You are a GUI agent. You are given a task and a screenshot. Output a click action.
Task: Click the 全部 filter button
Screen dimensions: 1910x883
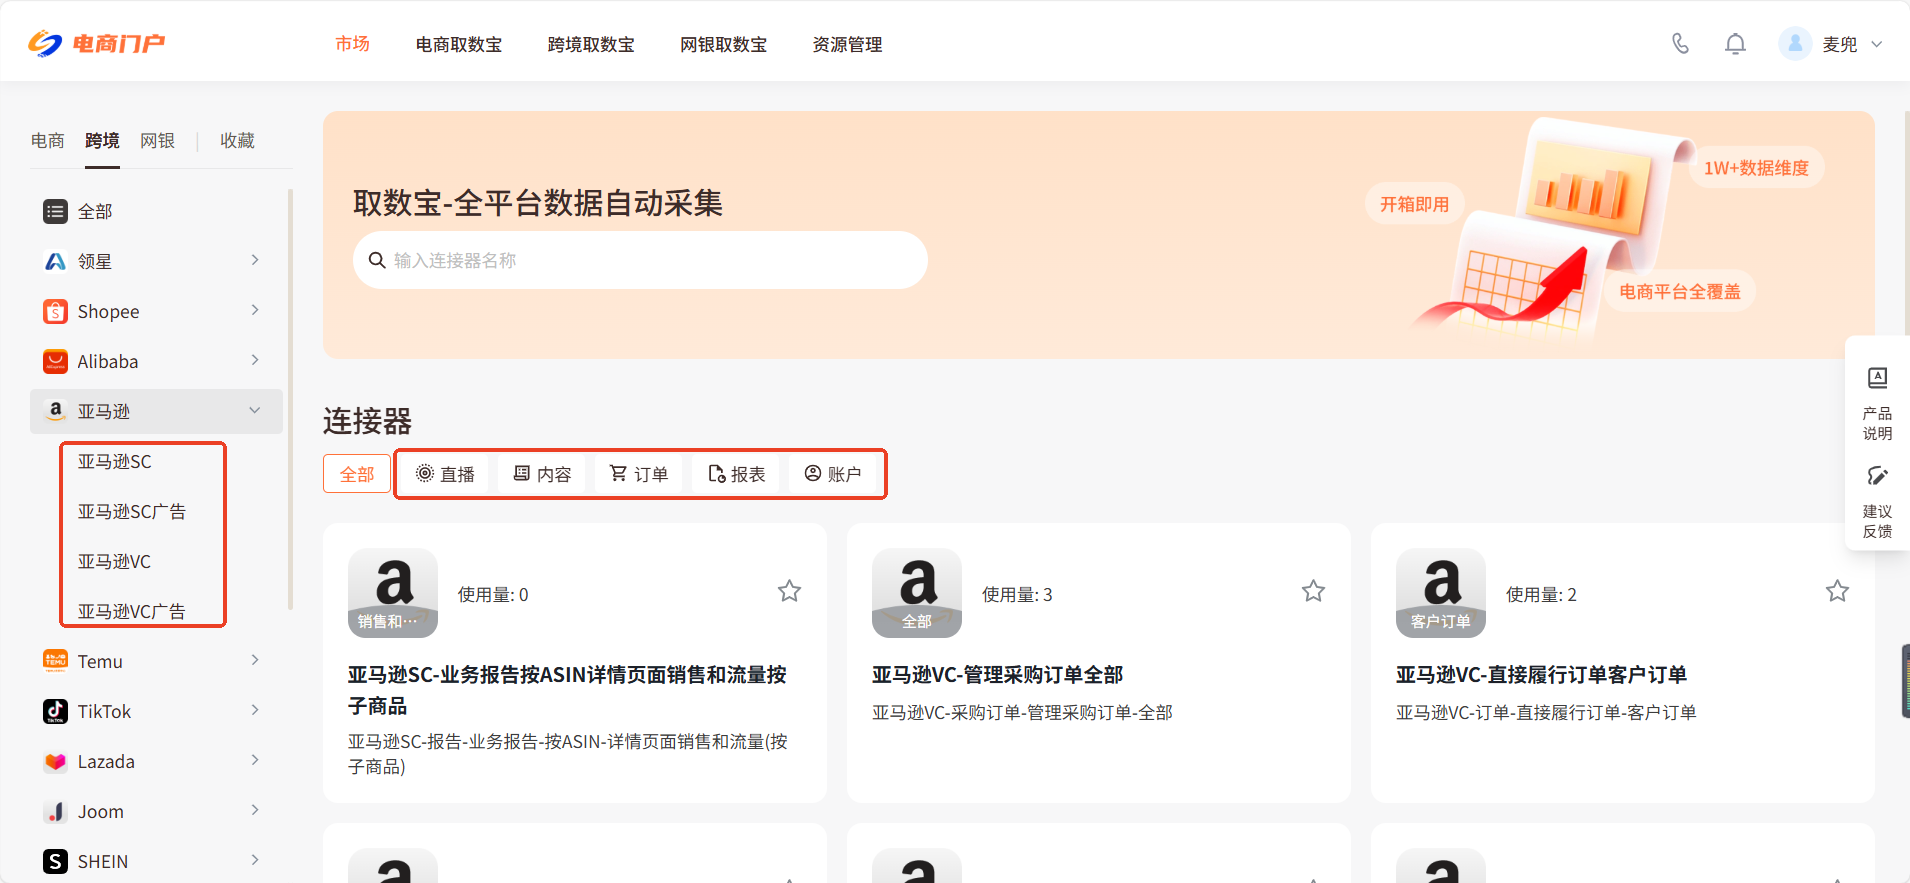[357, 474]
